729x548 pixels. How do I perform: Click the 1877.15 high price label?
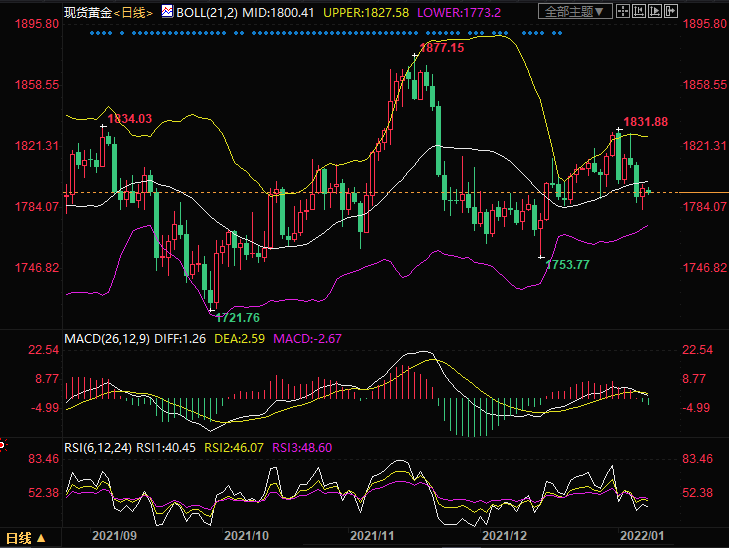click(x=442, y=48)
